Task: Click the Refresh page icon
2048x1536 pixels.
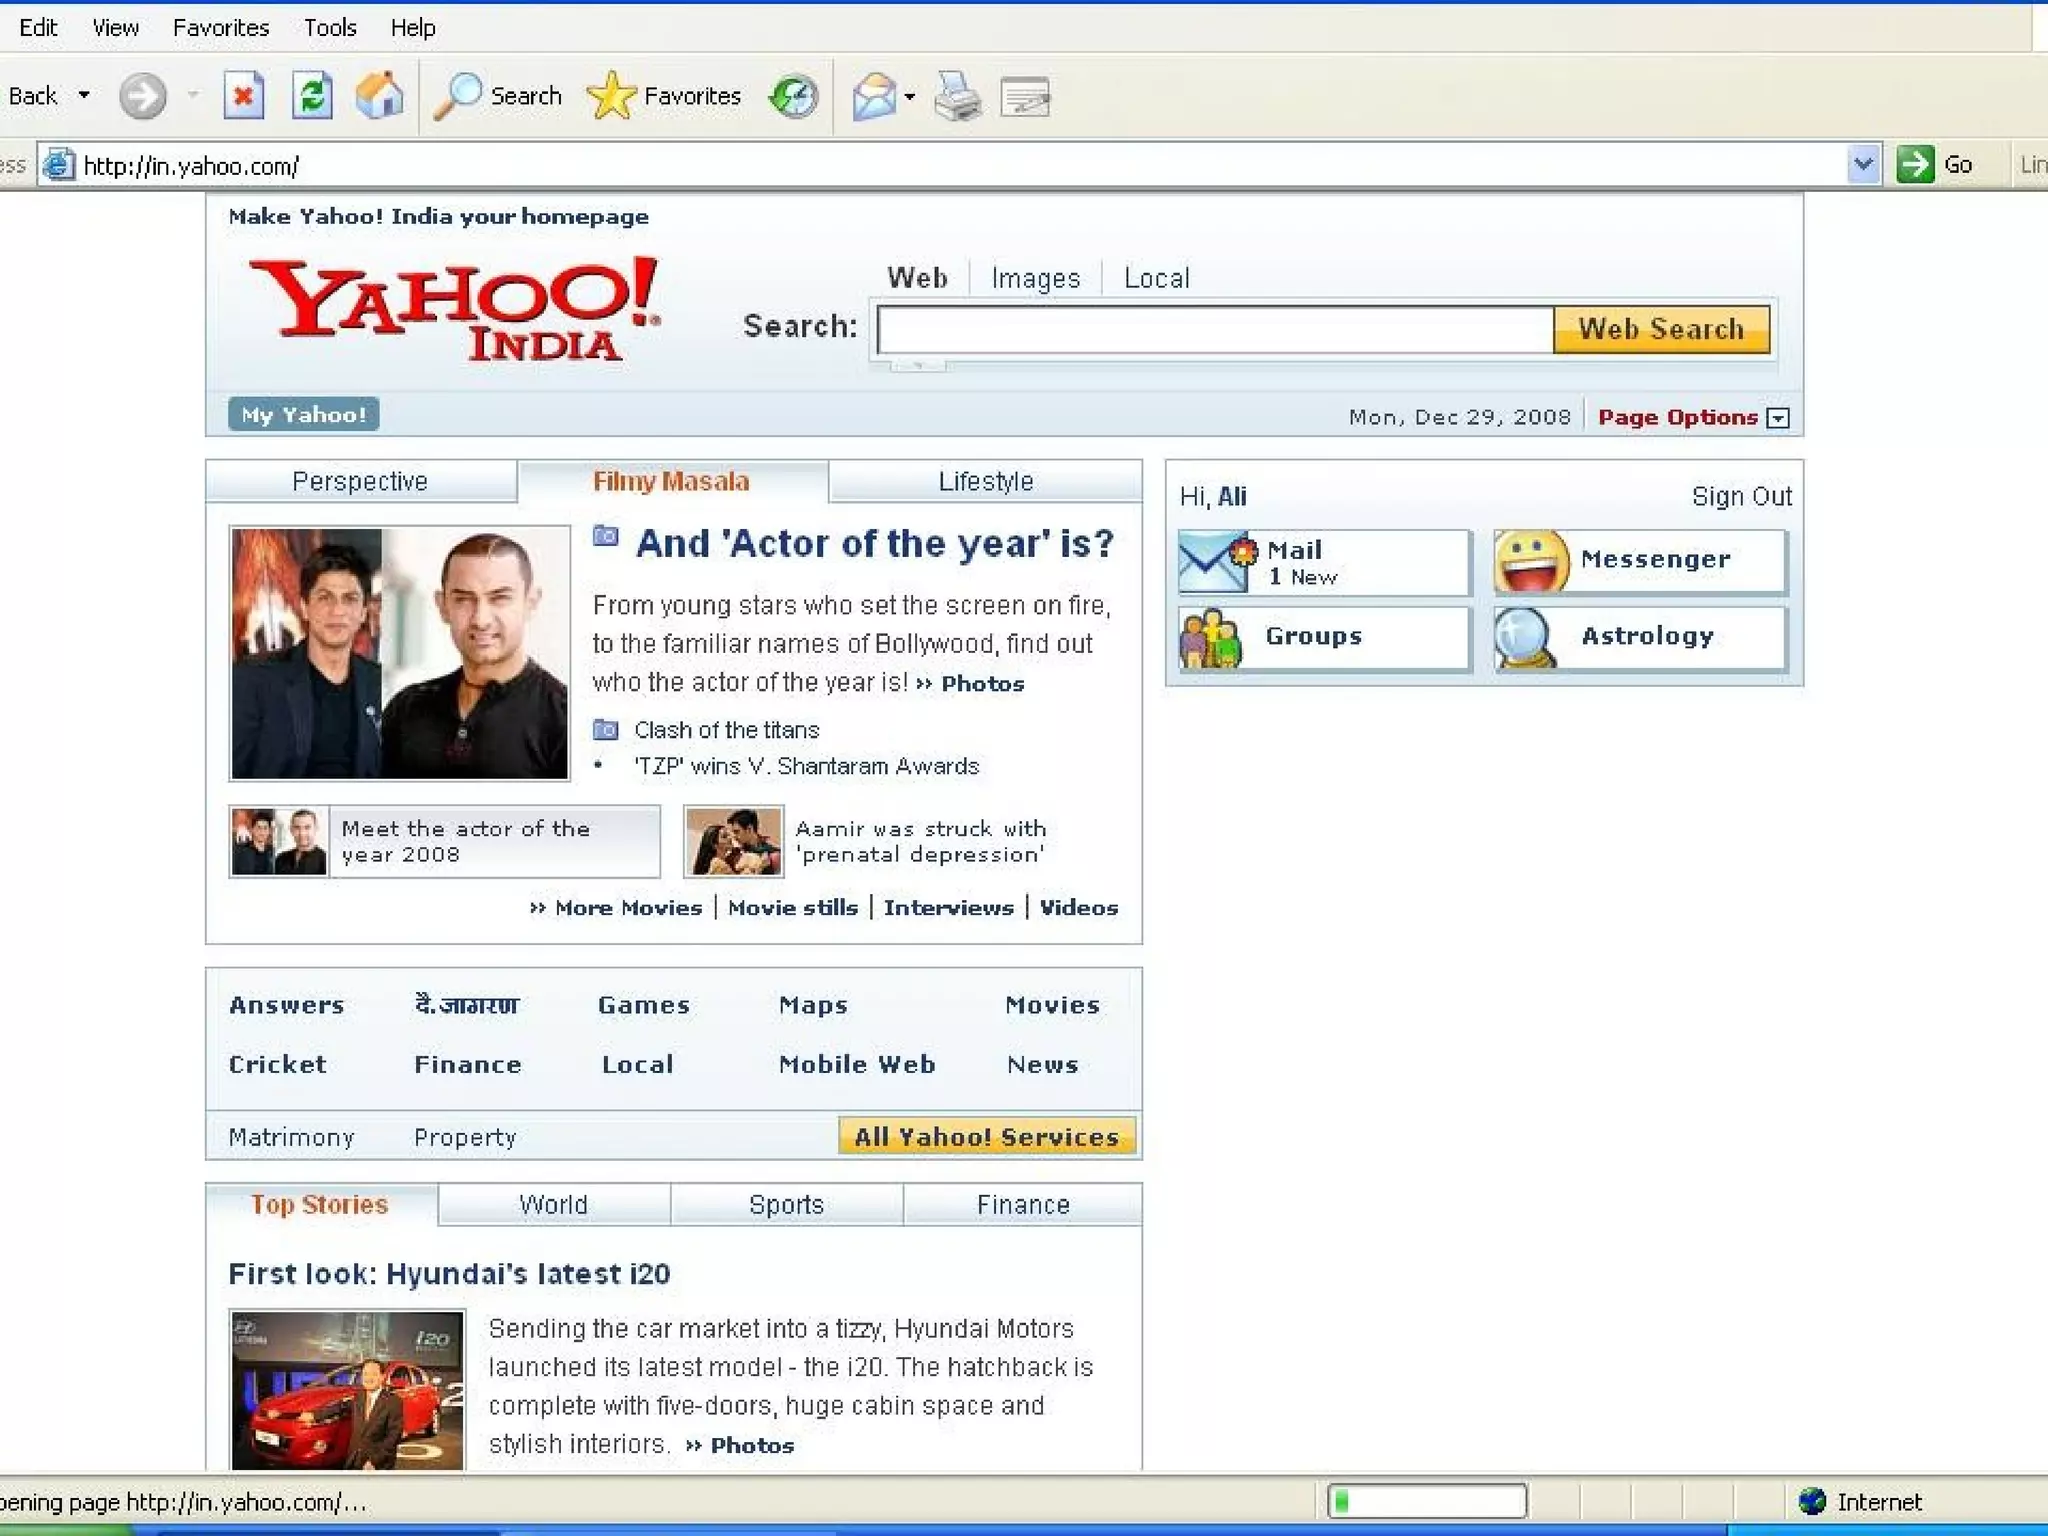Action: (312, 97)
